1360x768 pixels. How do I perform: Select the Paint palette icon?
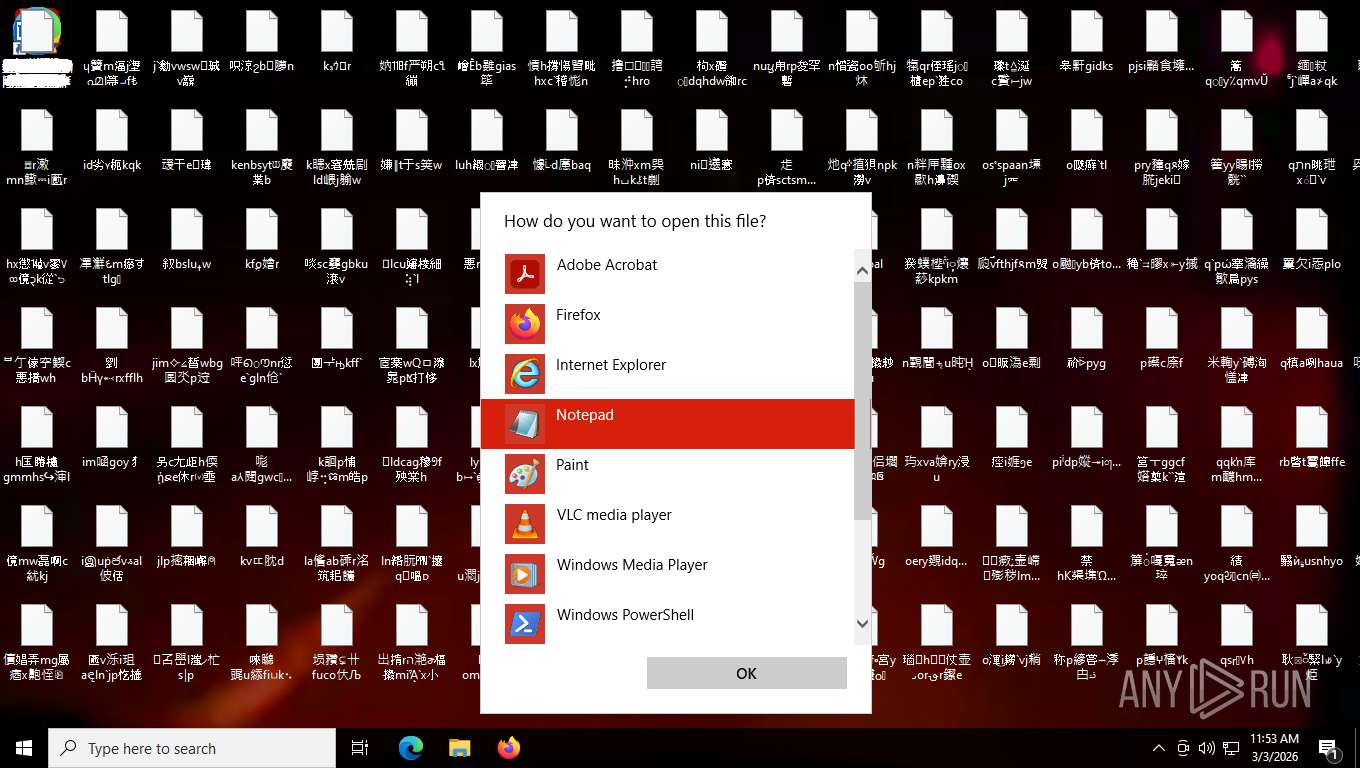click(x=525, y=473)
